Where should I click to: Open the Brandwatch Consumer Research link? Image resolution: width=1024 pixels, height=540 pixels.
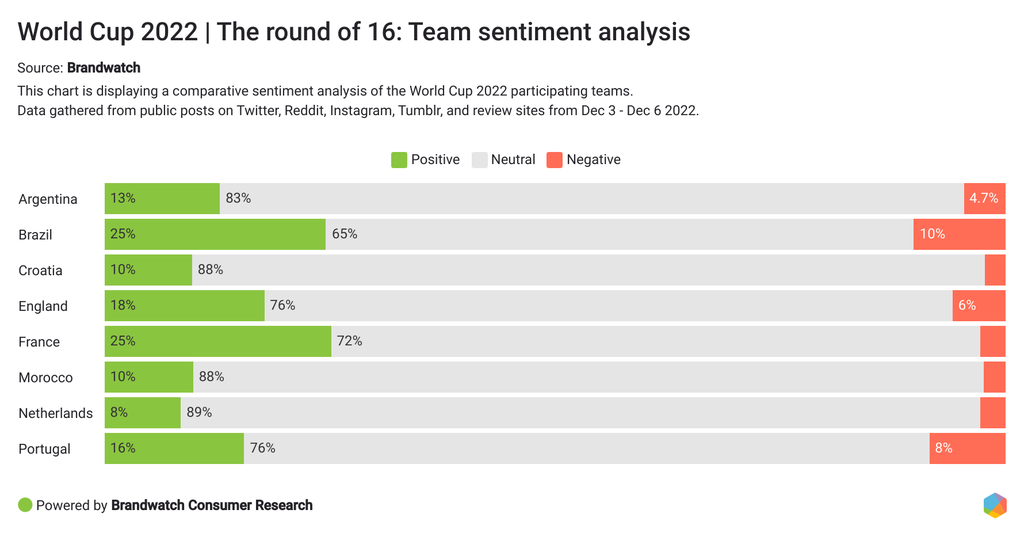coord(212,505)
